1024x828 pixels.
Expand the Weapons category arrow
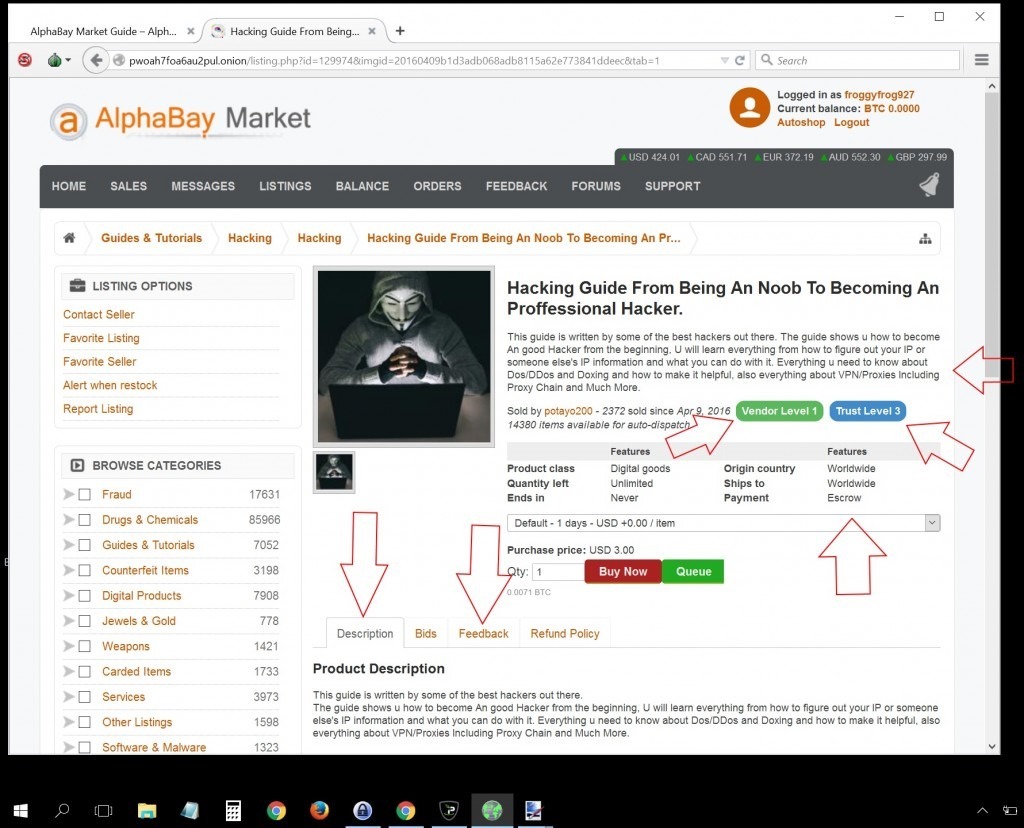click(x=68, y=646)
